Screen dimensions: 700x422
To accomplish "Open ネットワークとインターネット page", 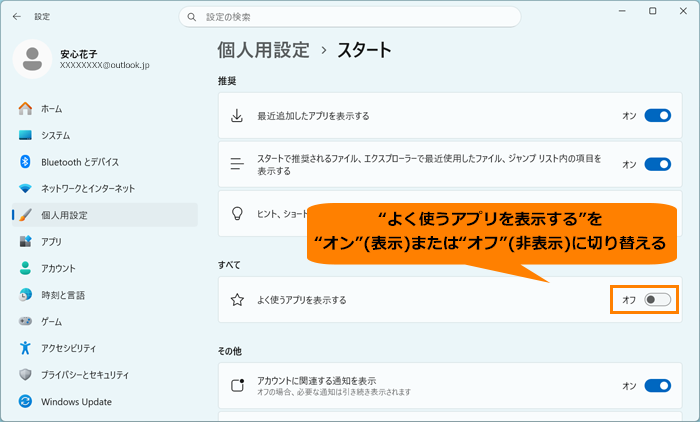I will pyautogui.click(x=105, y=188).
